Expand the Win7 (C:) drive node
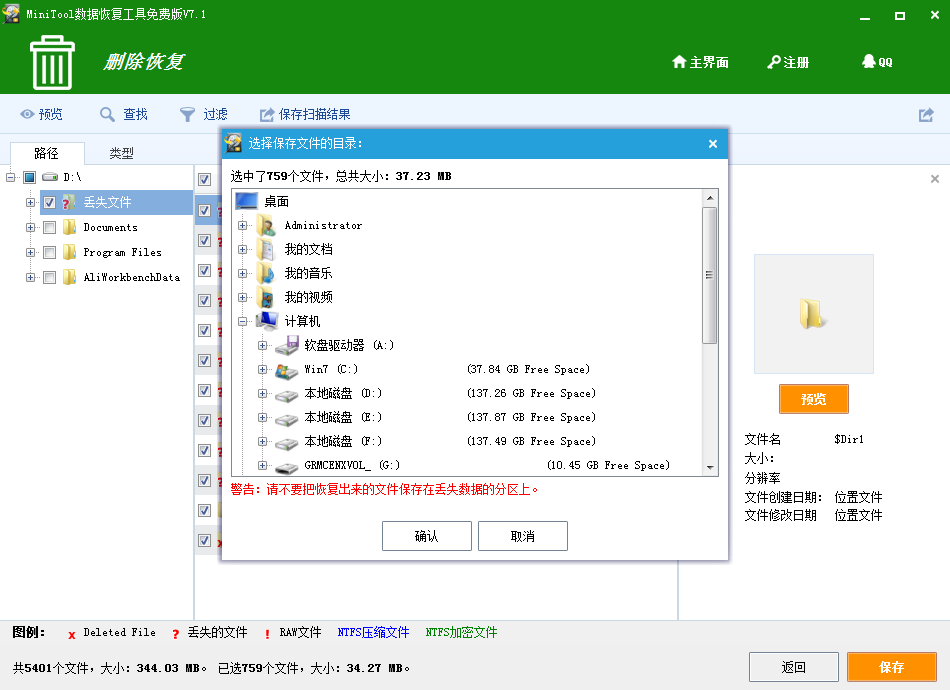Screen dimensions: 950x690 262,369
